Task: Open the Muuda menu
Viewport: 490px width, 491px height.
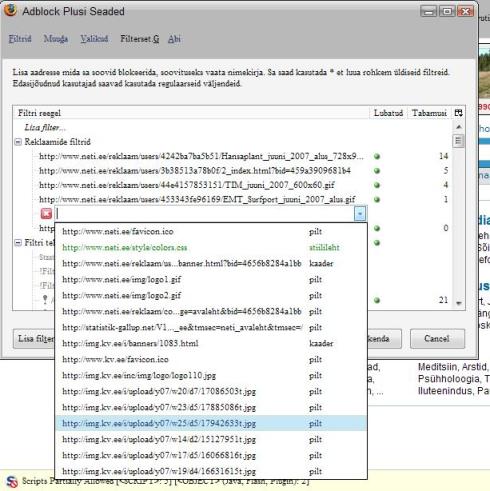Action: click(x=56, y=39)
